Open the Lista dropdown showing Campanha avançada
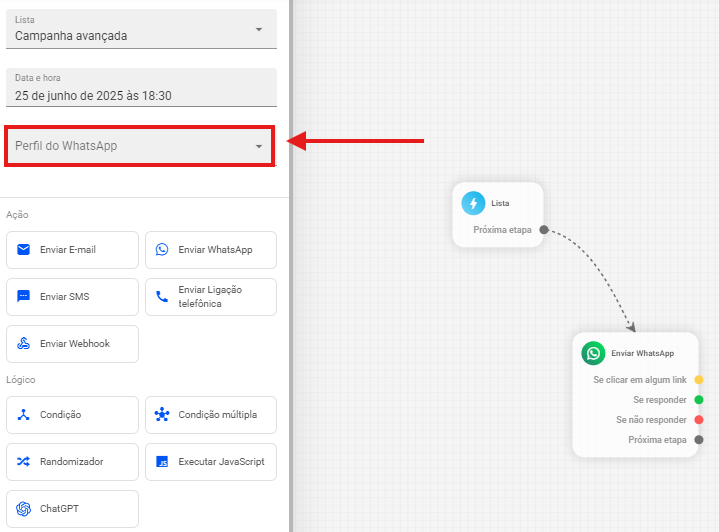 (x=138, y=29)
